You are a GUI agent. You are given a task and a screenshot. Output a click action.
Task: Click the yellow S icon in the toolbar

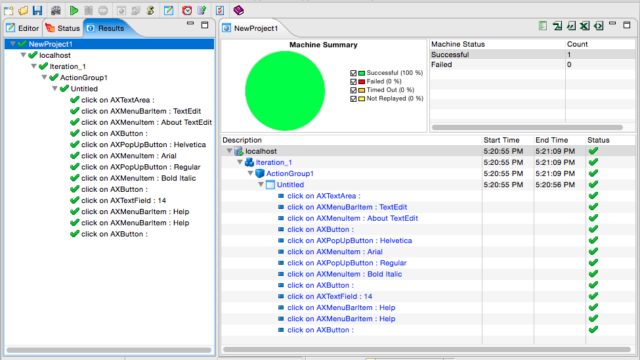pos(150,11)
